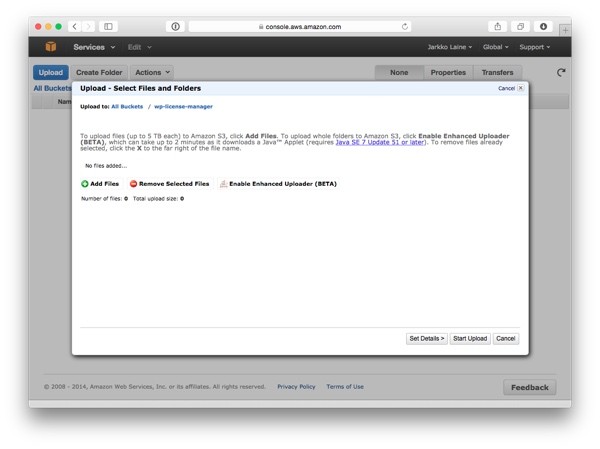Screen dimensions: 600x449
Task: Close the upload dialog with the X
Action: (520, 88)
